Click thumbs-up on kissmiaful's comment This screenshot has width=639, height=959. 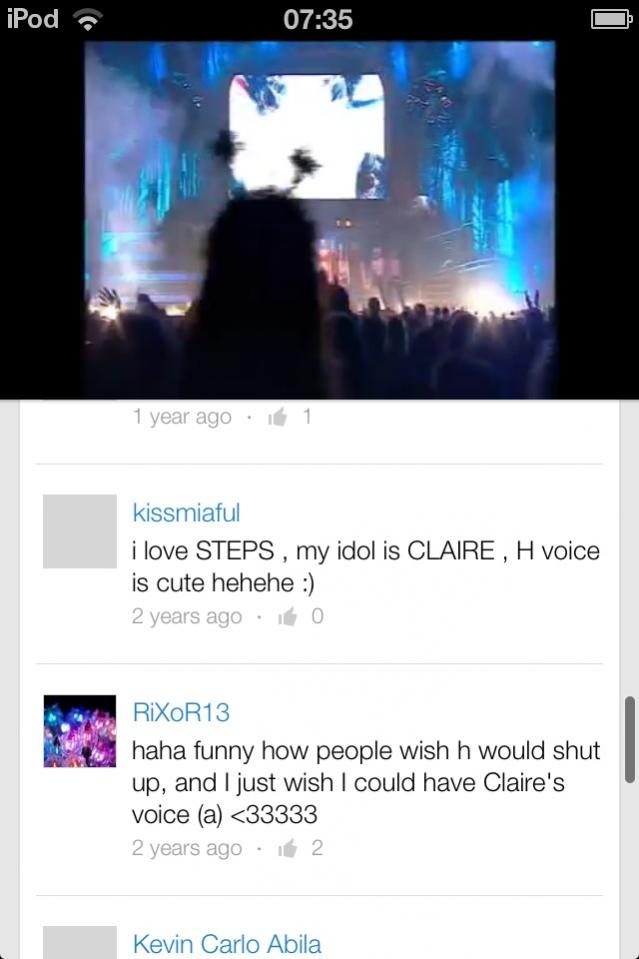pyautogui.click(x=287, y=616)
